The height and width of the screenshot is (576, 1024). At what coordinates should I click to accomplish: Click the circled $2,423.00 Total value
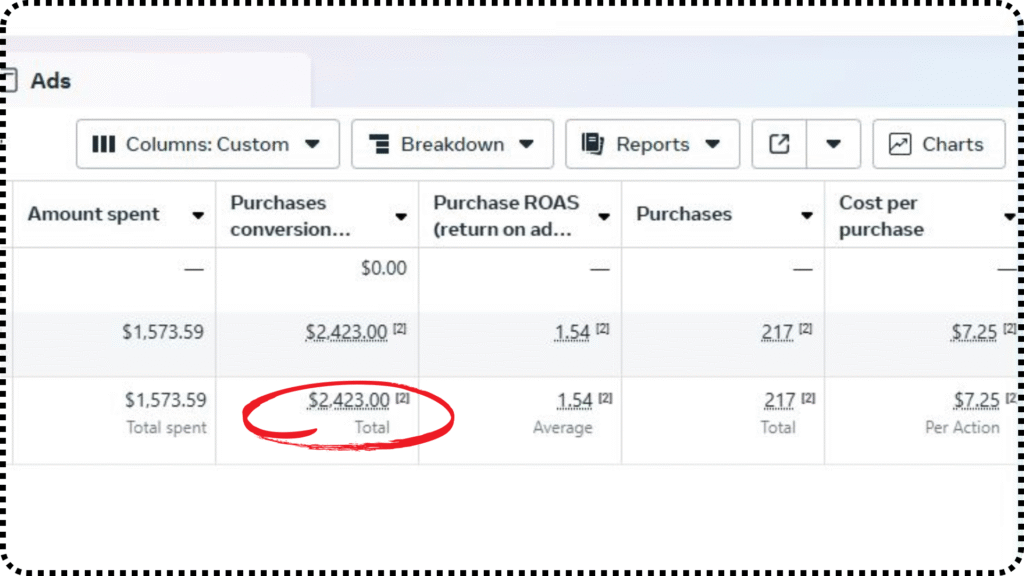click(x=349, y=401)
